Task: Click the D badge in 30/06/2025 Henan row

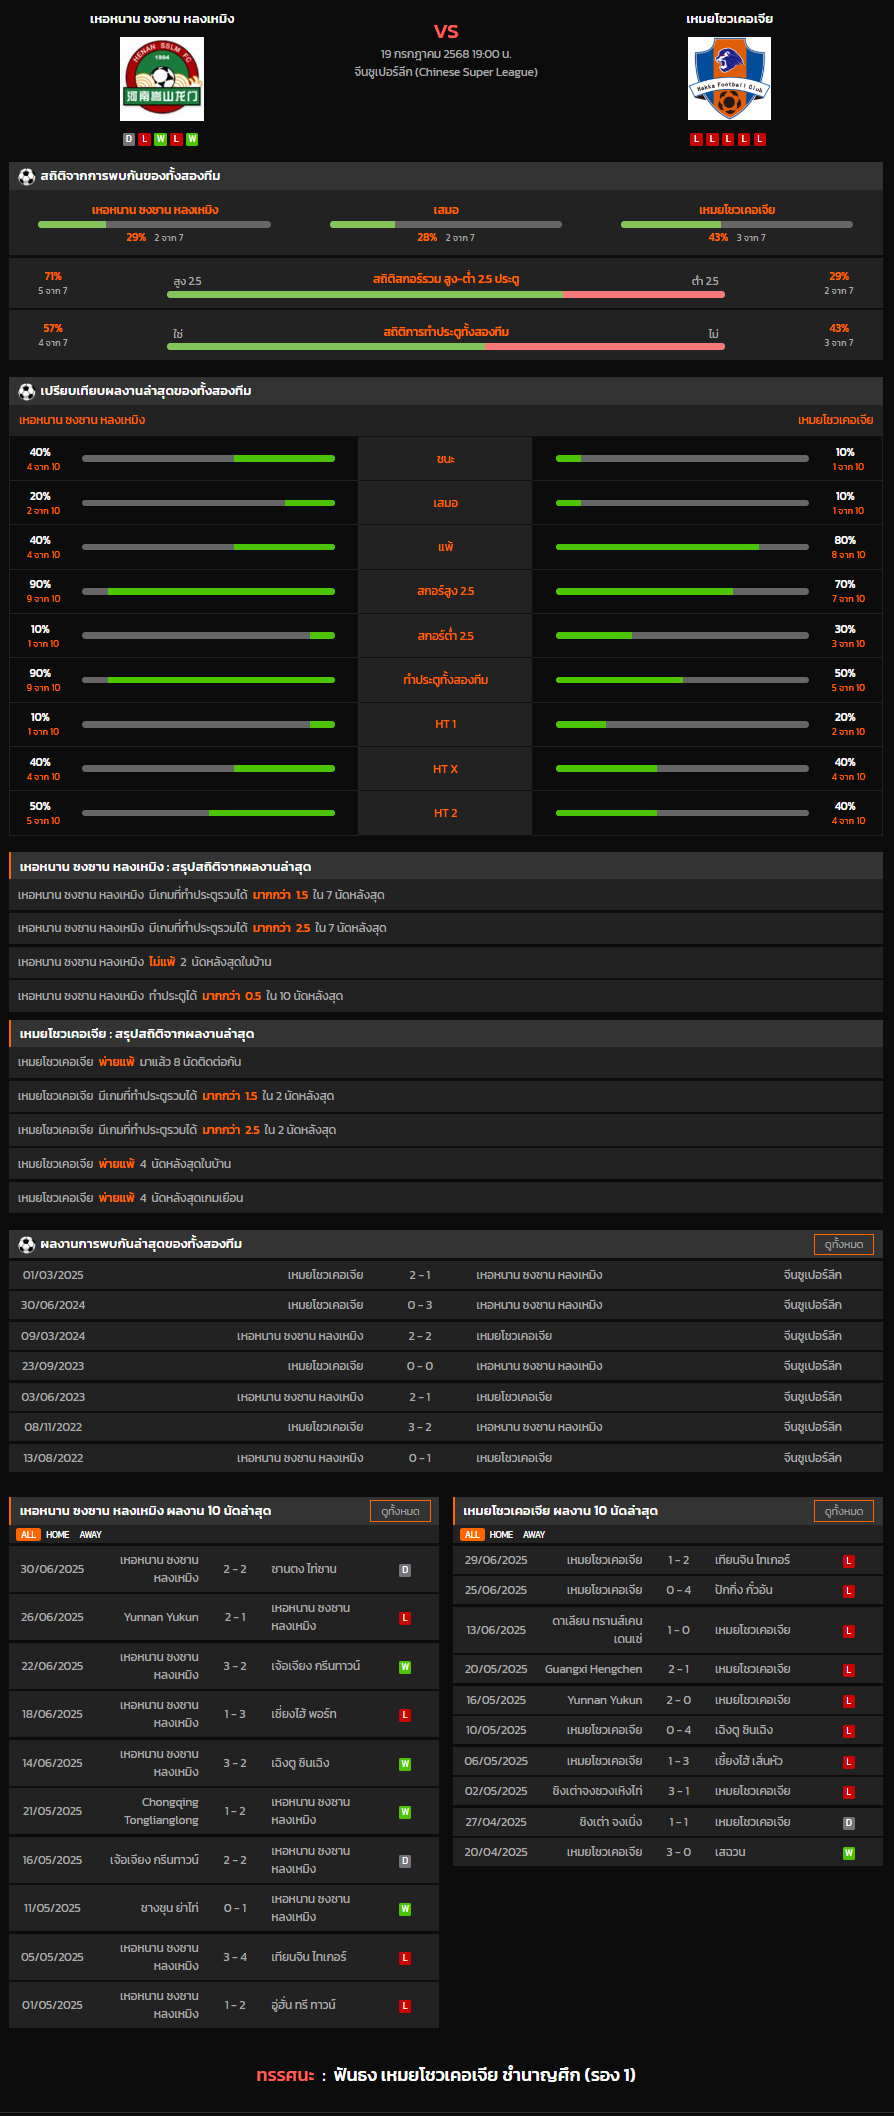Action: [x=405, y=1570]
